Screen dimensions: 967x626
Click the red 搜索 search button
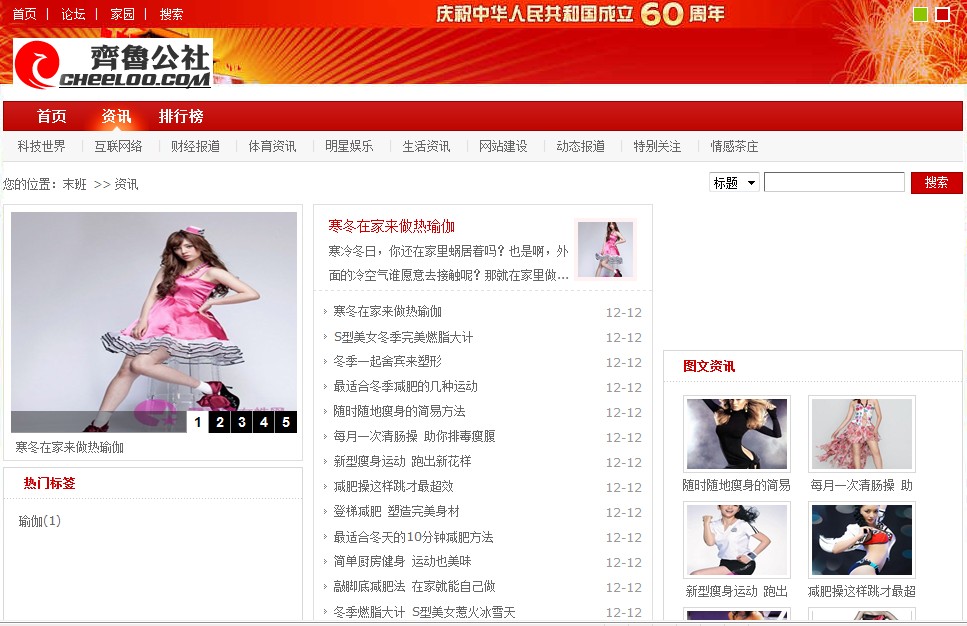point(936,183)
